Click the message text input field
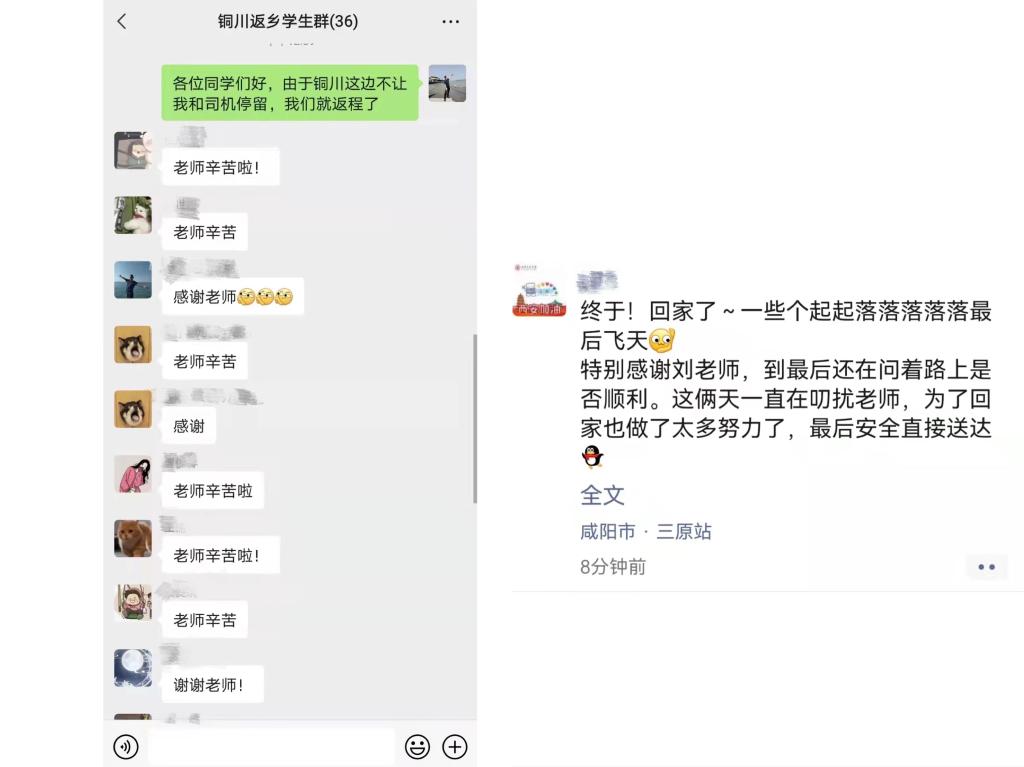The image size is (1024, 767). coord(272,746)
